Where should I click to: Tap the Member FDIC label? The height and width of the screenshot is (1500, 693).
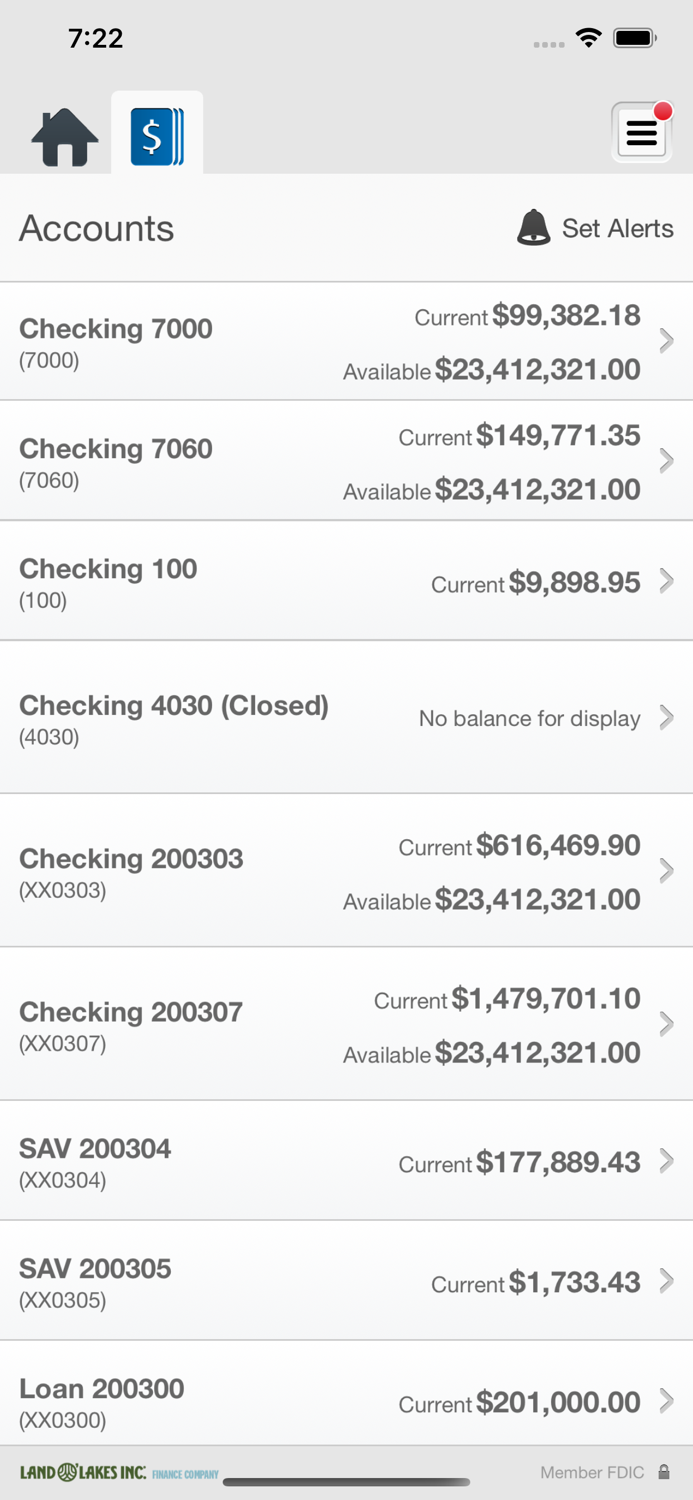click(592, 1472)
